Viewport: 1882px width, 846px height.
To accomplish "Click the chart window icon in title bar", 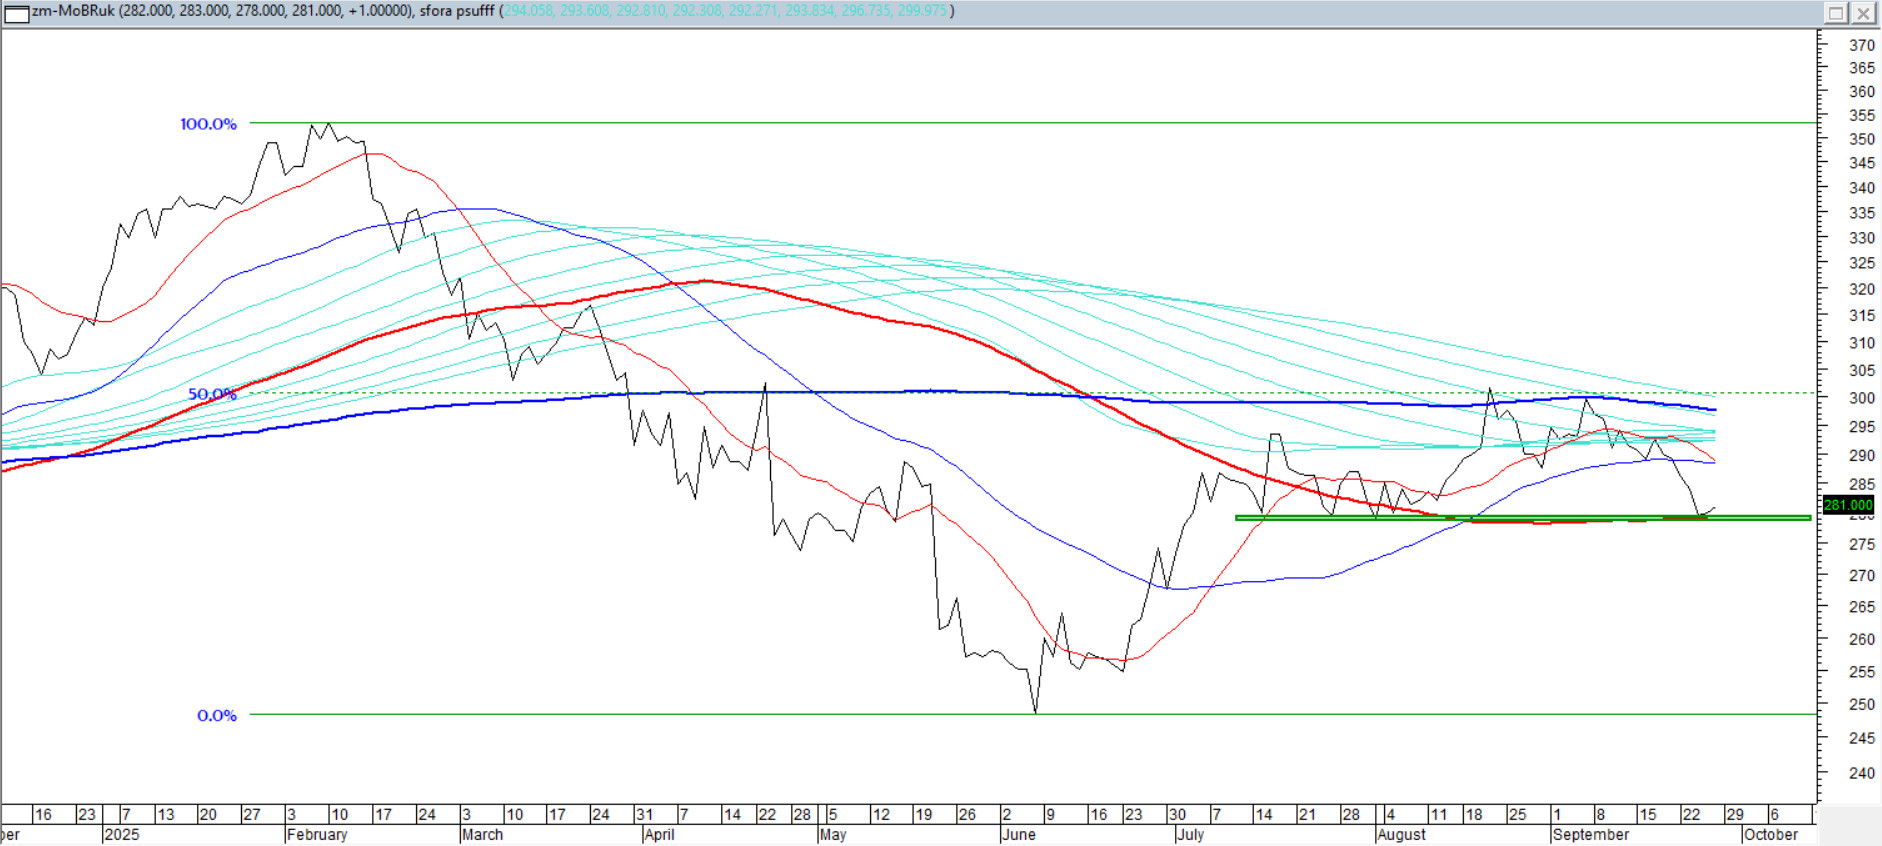I will [17, 13].
